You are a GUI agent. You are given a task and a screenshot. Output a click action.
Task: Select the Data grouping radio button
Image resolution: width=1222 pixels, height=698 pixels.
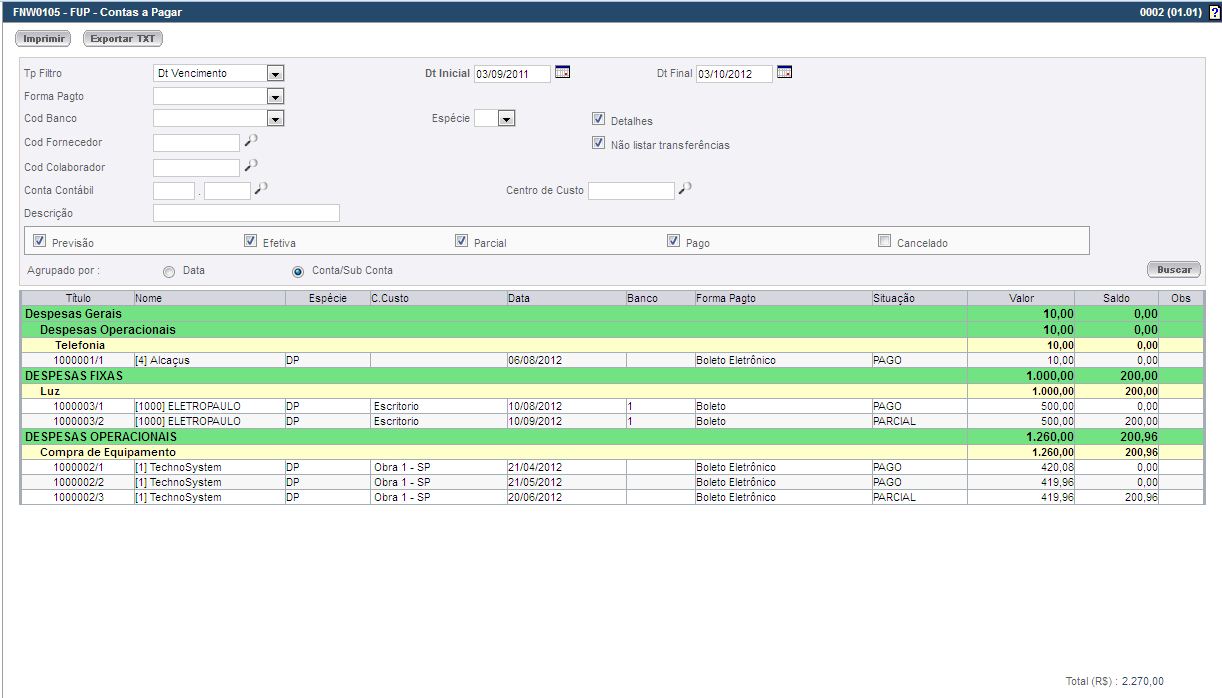pyautogui.click(x=167, y=270)
